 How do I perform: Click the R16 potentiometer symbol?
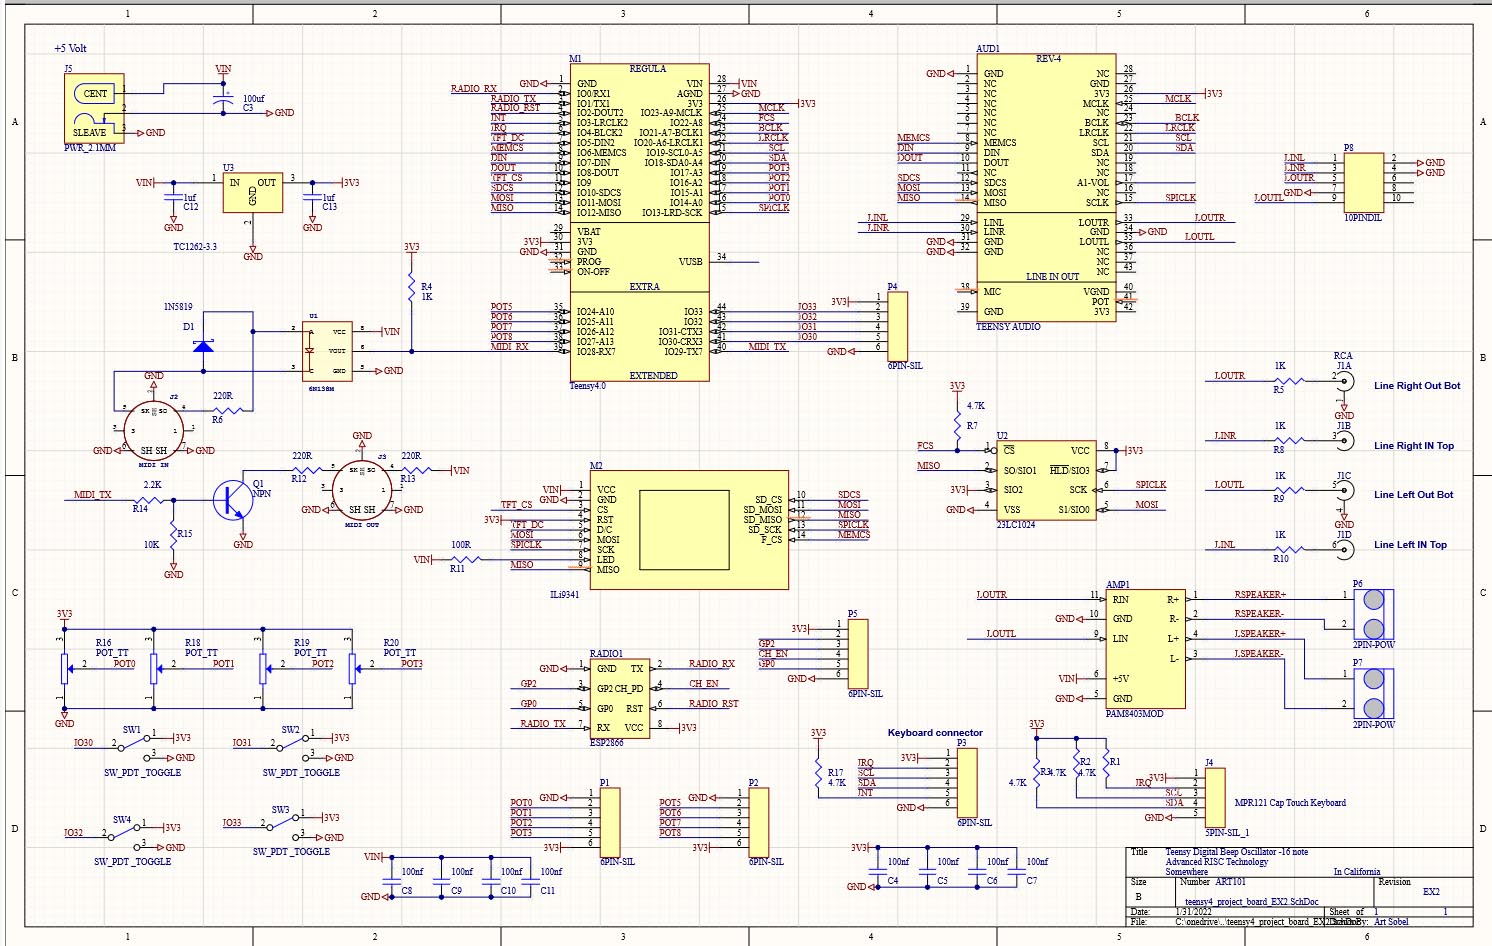(x=65, y=666)
